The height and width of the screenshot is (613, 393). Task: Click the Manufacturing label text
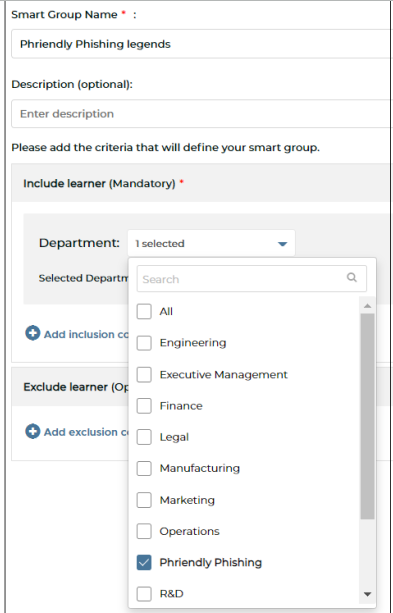[199, 468]
